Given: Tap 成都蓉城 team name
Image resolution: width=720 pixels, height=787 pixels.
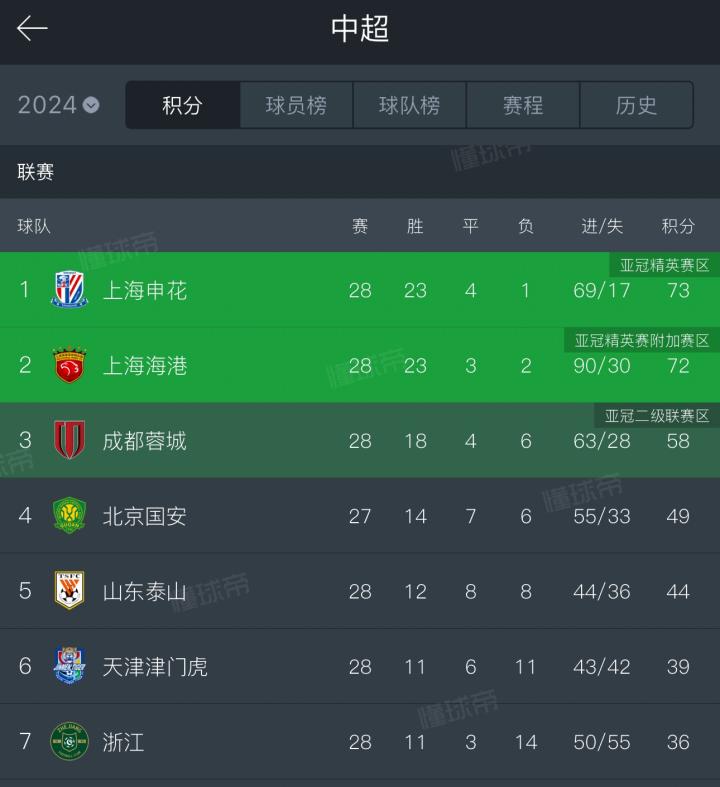Looking at the screenshot, I should click(145, 441).
